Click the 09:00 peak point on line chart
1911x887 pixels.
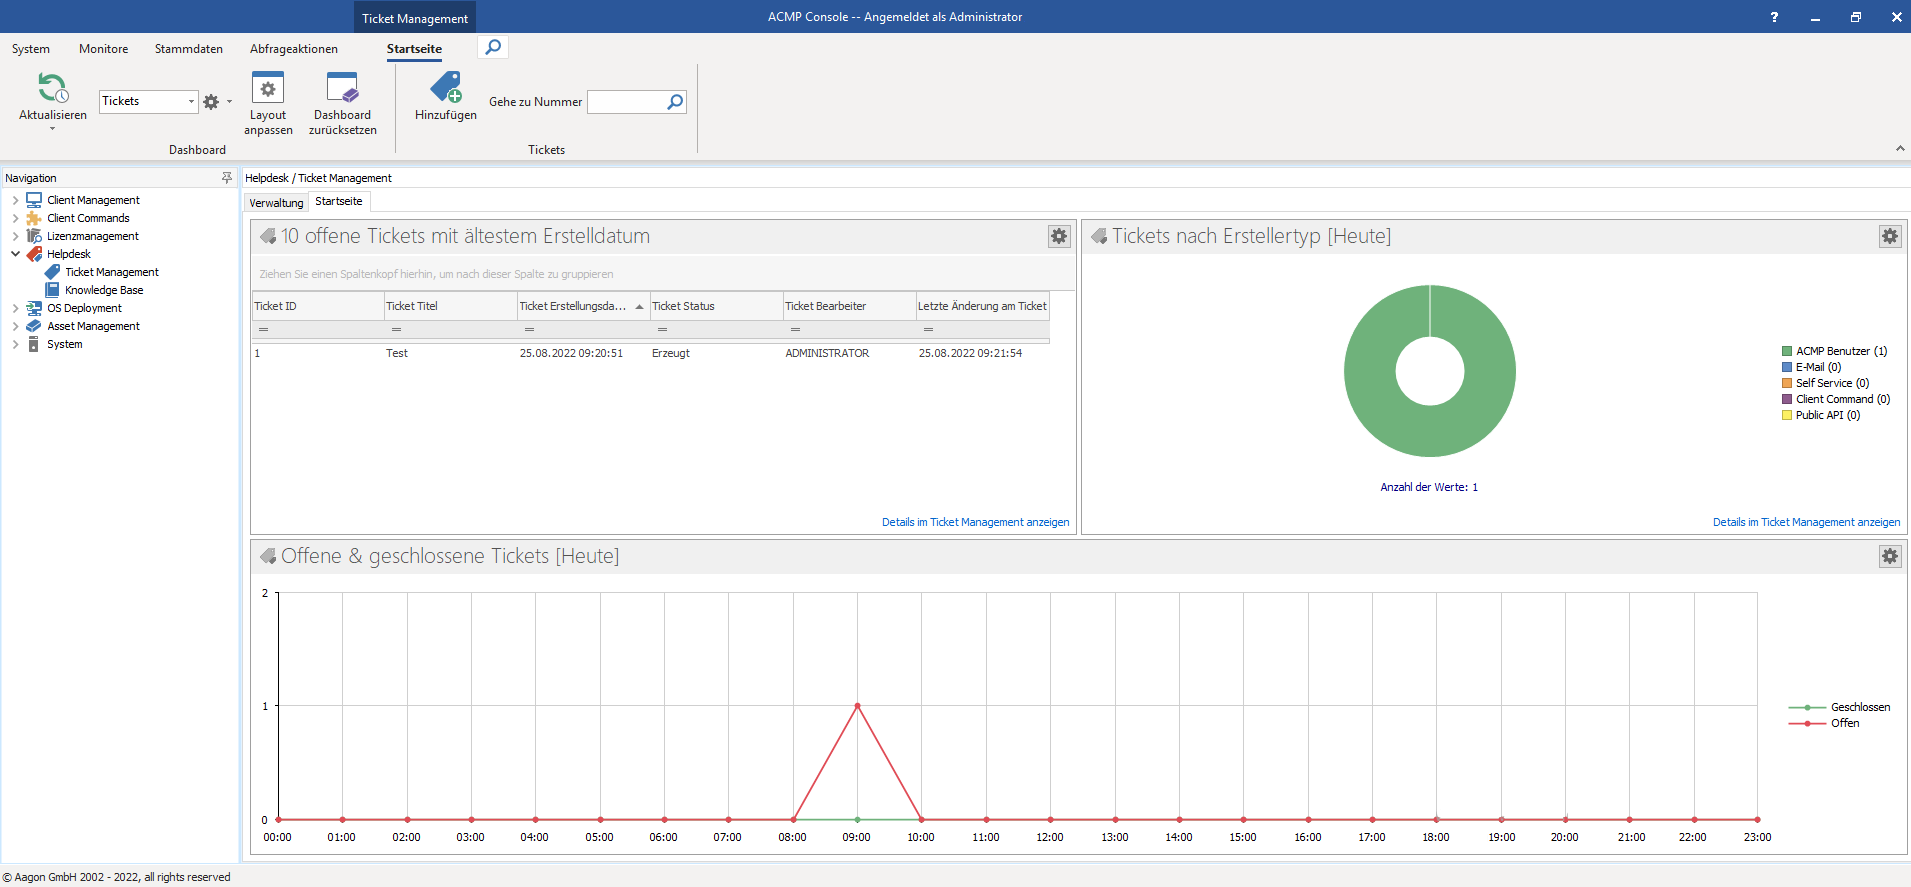857,706
